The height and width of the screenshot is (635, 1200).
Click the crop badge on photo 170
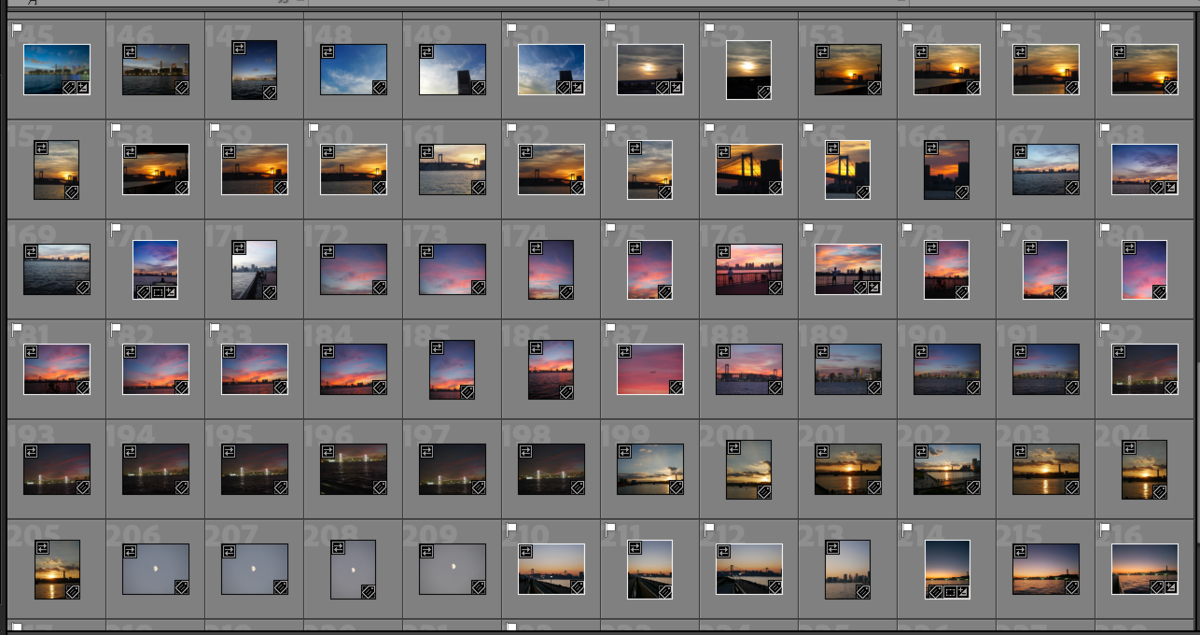click(157, 293)
